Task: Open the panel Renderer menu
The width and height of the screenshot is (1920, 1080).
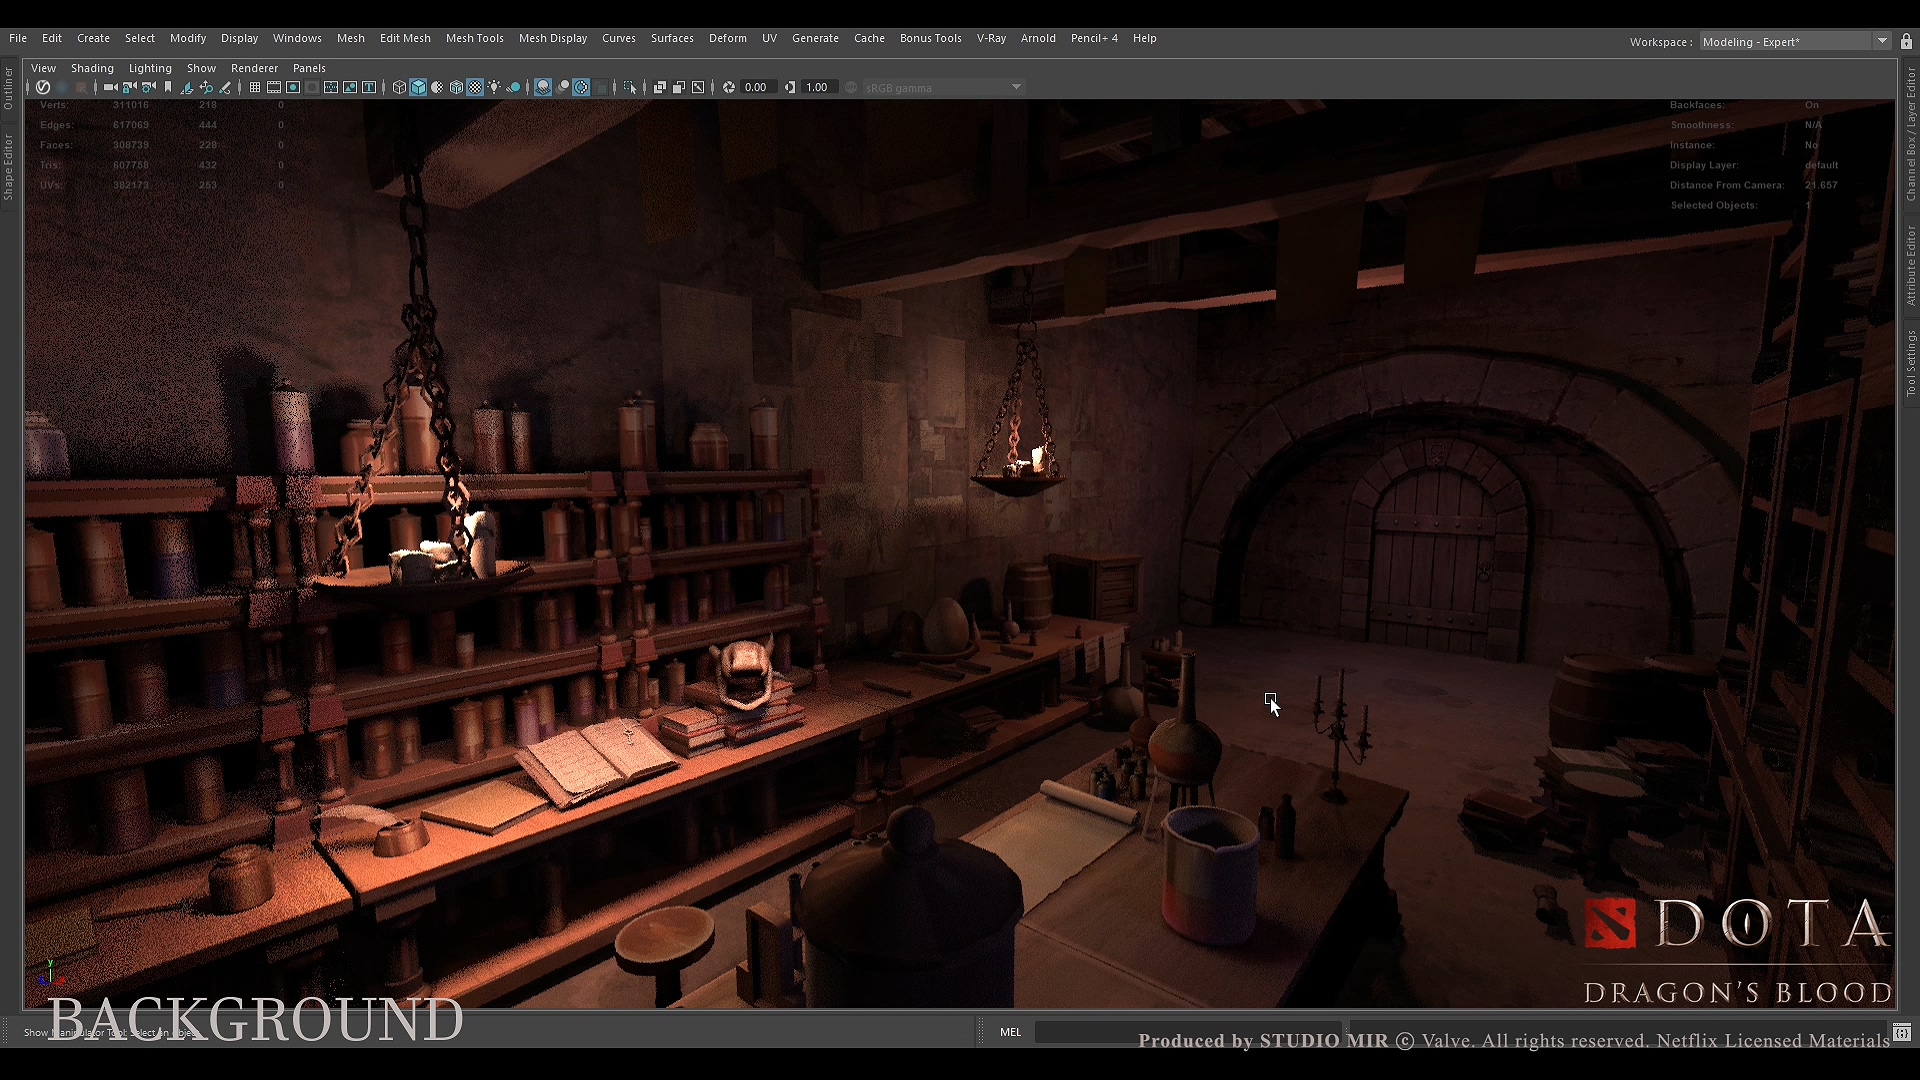Action: click(x=254, y=68)
